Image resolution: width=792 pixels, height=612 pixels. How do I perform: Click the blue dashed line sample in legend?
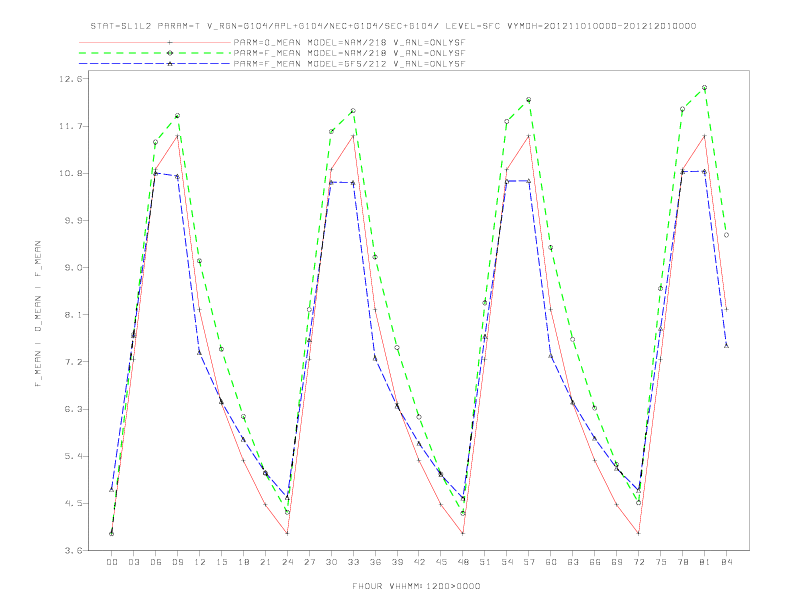point(155,64)
